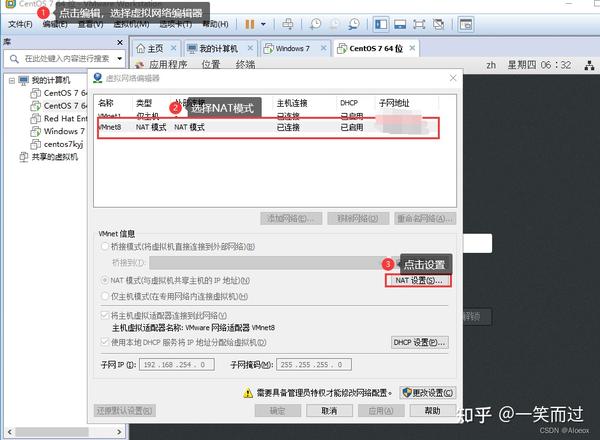This screenshot has height=440, width=600.
Task: Toggle the use local DHCP service checkbox
Action: tap(104, 342)
